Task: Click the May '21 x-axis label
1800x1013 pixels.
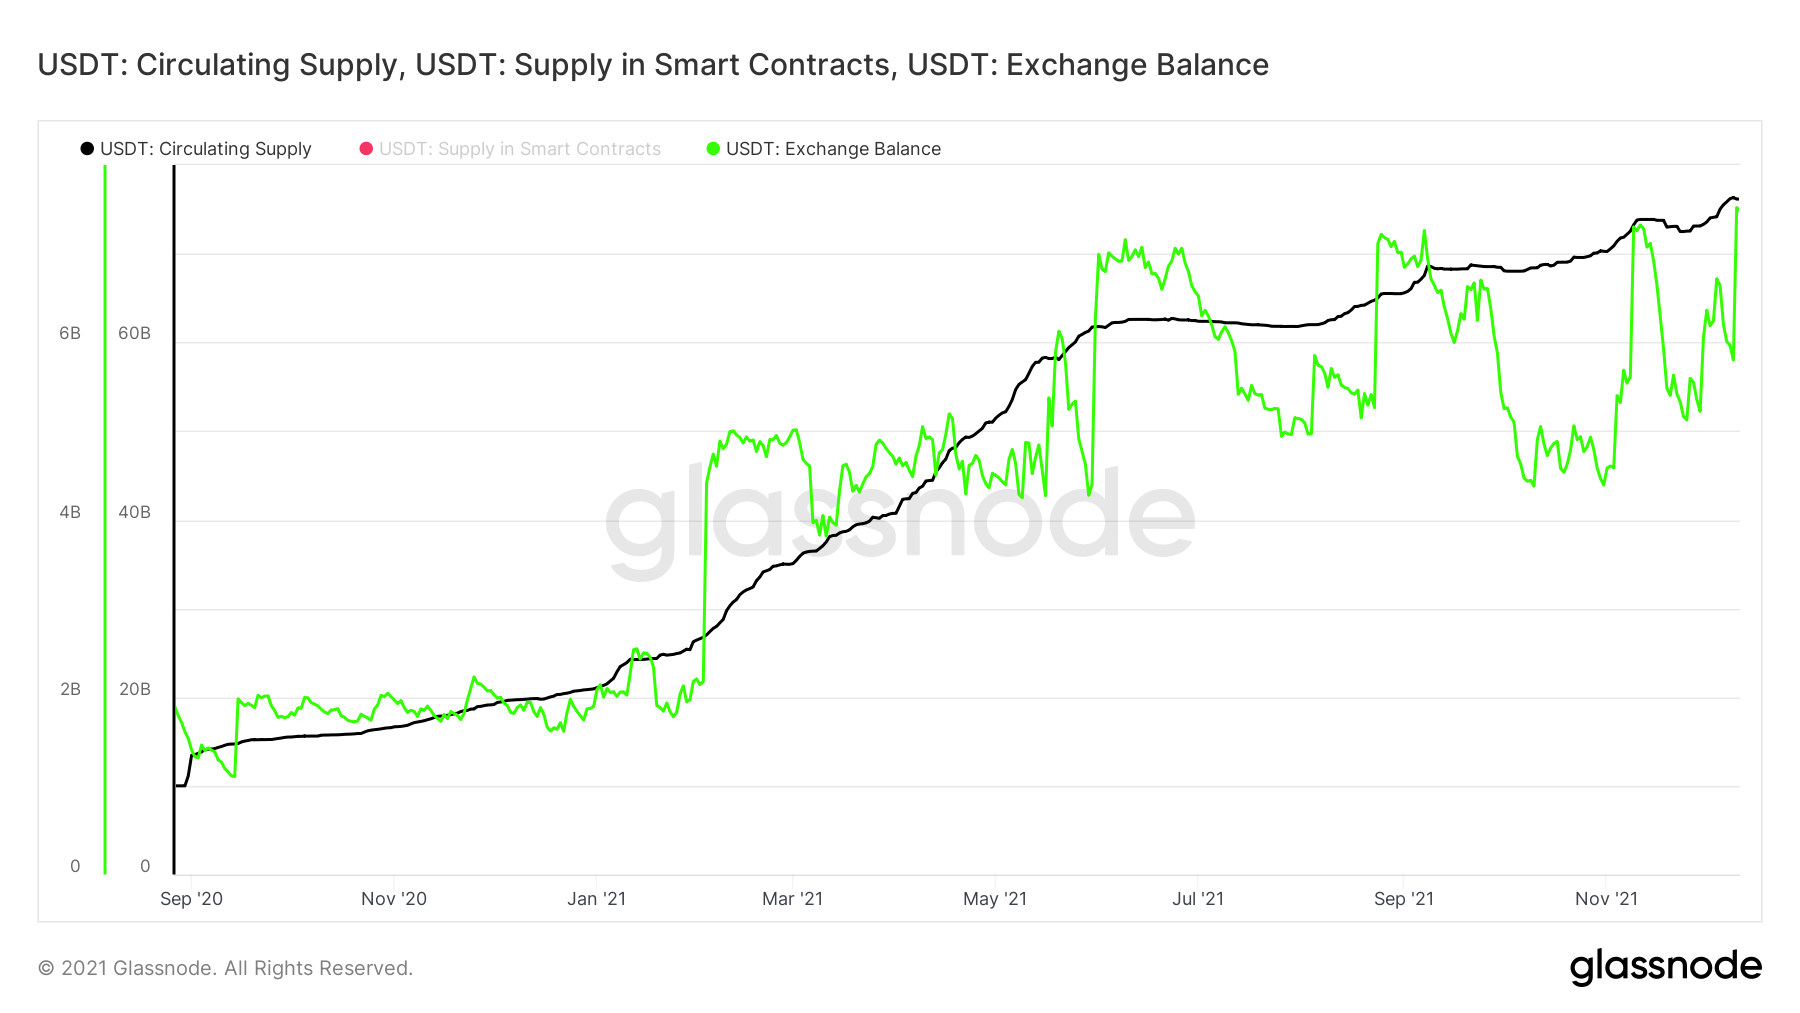Action: tap(994, 898)
